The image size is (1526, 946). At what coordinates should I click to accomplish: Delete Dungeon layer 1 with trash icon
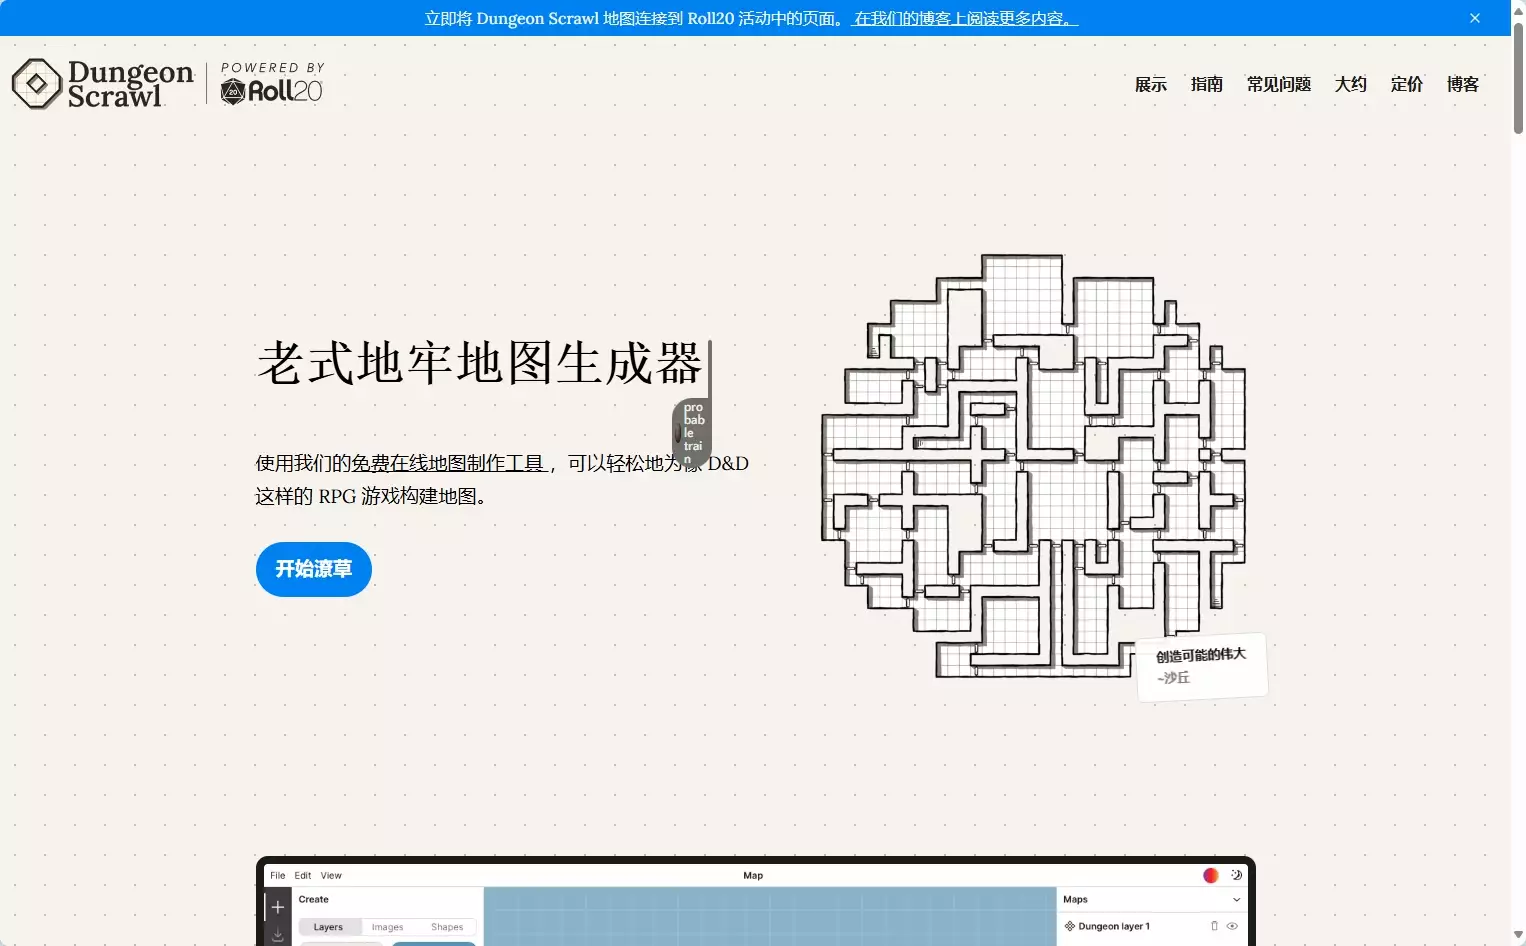1215,926
